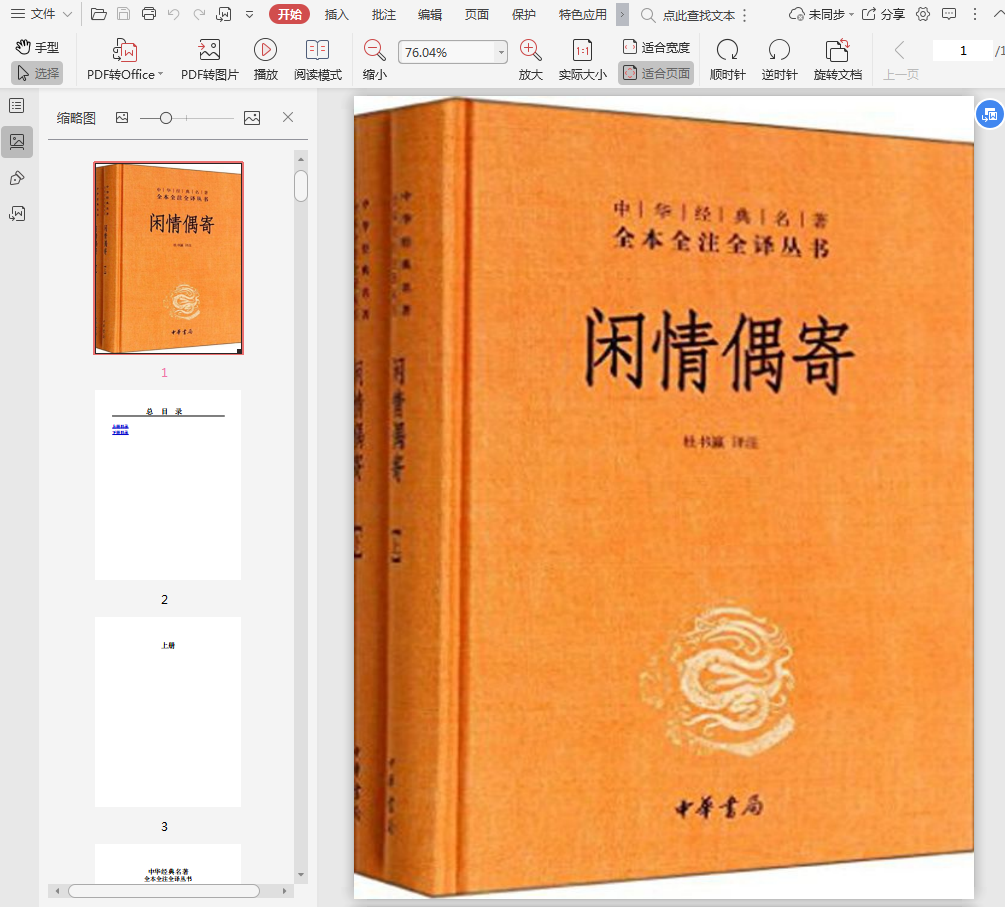Click the large thumbnail size icon
The height and width of the screenshot is (907, 1005).
tap(252, 118)
